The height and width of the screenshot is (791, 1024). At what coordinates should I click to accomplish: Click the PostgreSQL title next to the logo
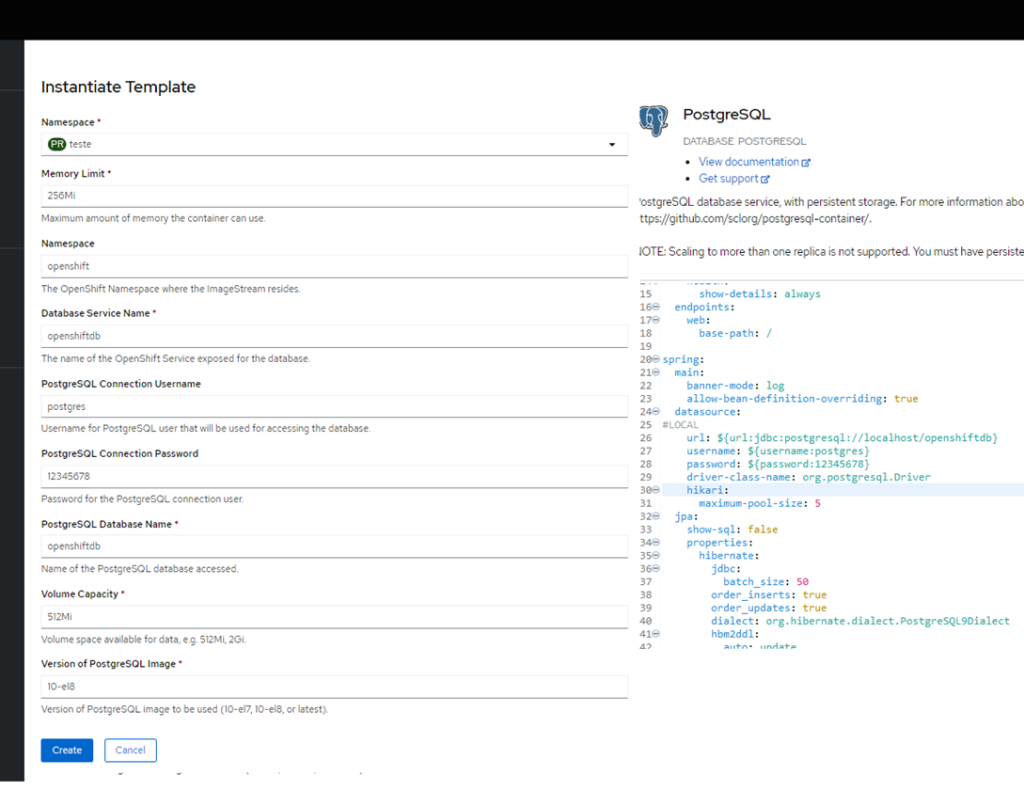coord(727,114)
